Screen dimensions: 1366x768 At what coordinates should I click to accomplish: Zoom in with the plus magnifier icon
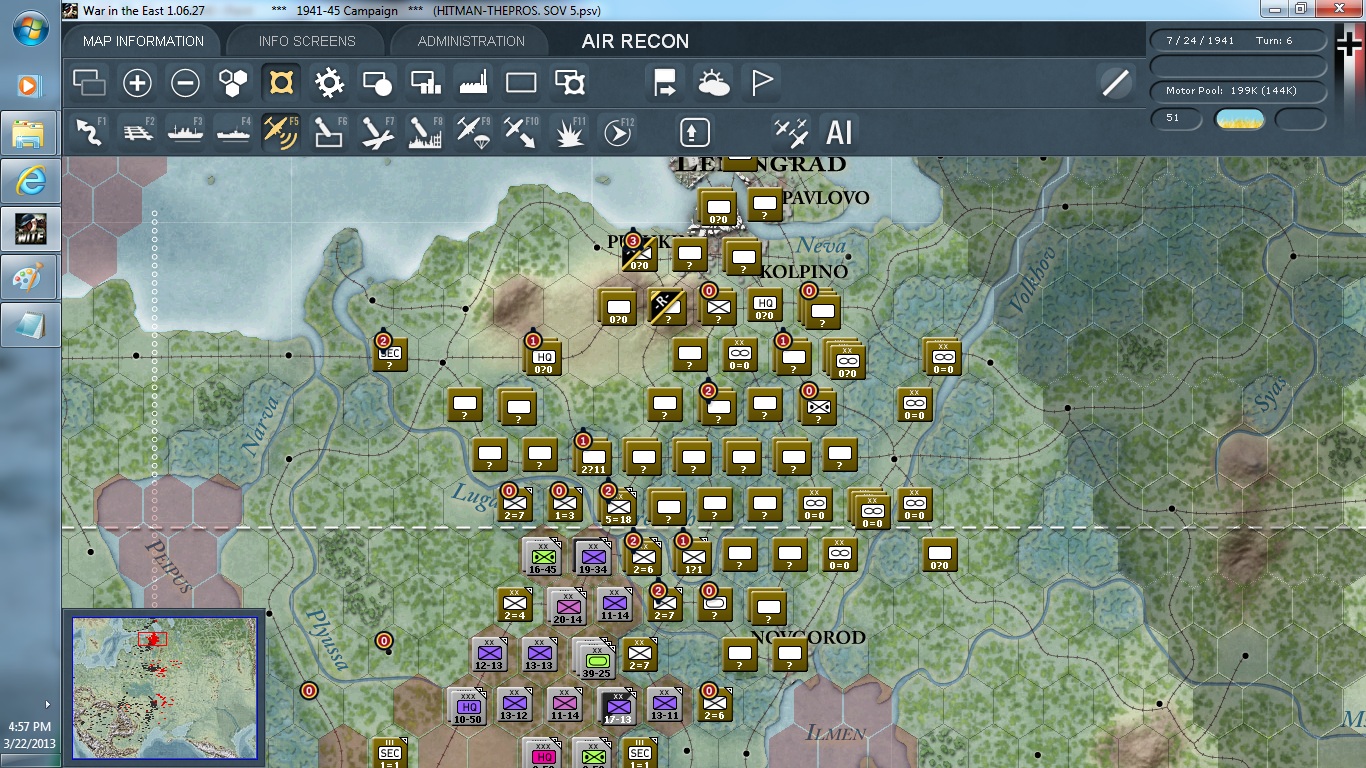click(x=137, y=83)
